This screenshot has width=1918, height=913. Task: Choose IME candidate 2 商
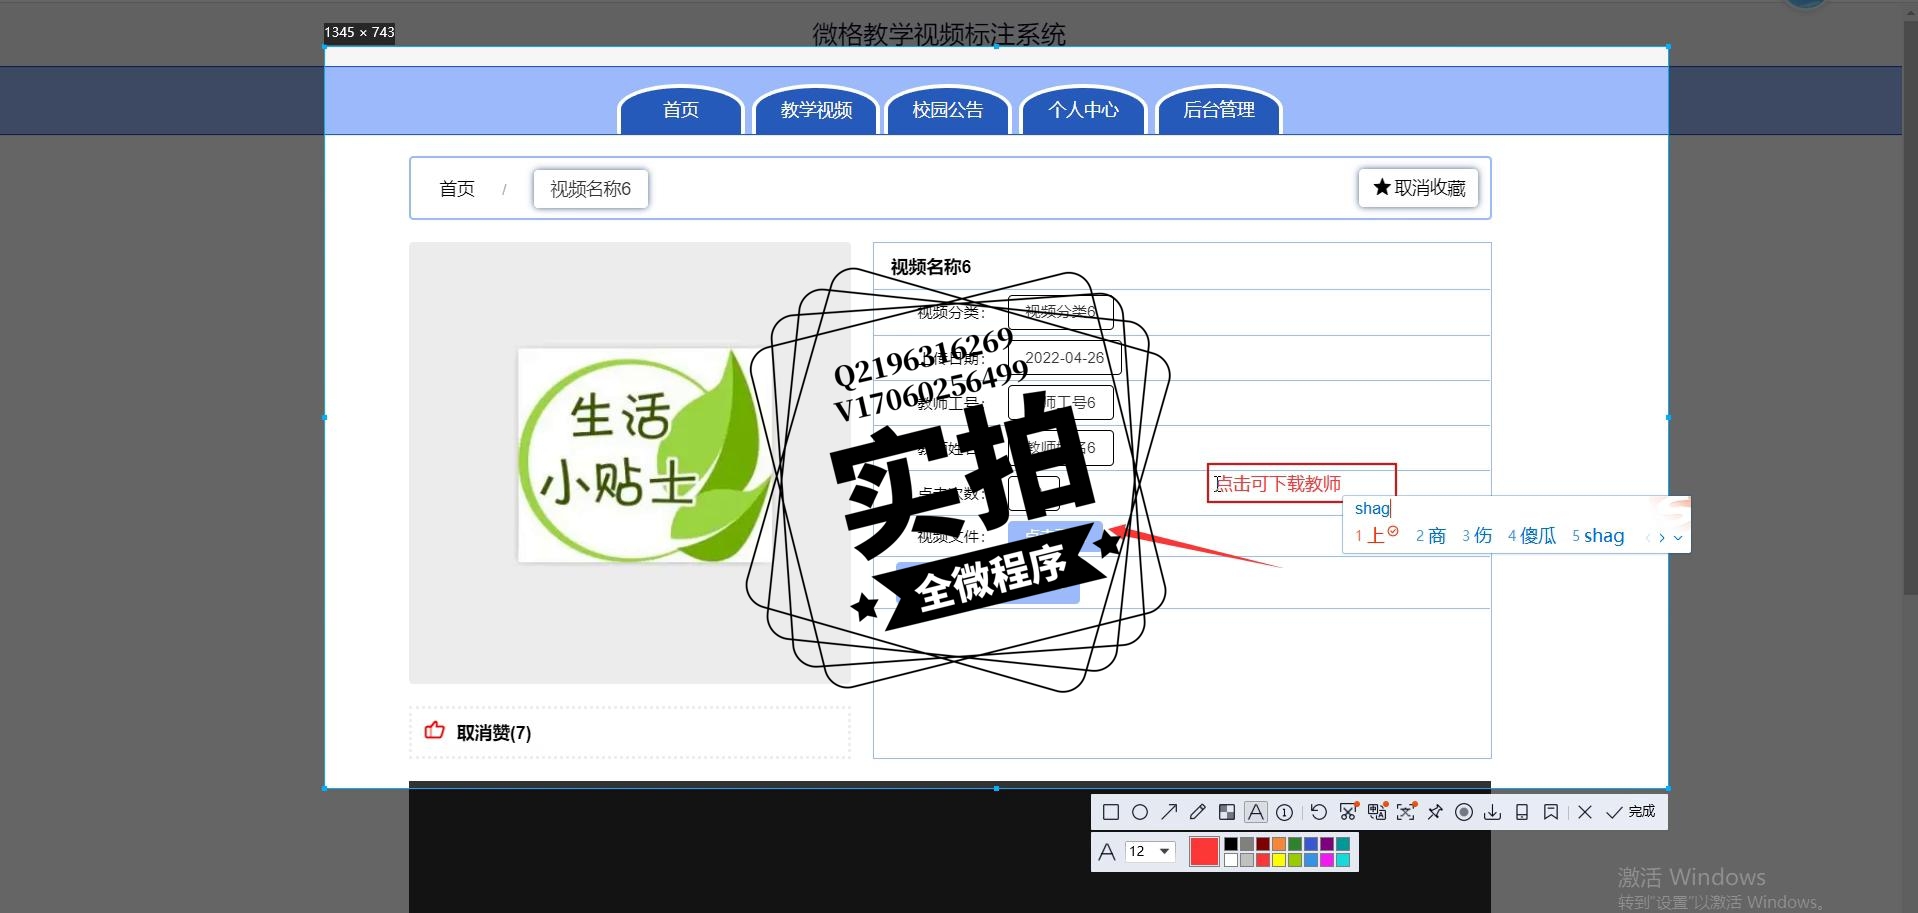(x=1431, y=536)
